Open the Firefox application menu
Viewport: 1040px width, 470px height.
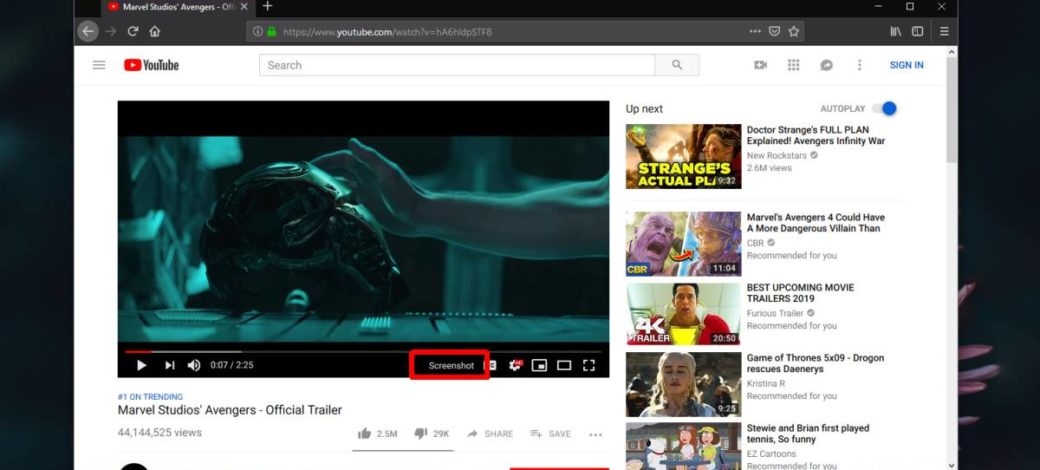click(x=944, y=31)
